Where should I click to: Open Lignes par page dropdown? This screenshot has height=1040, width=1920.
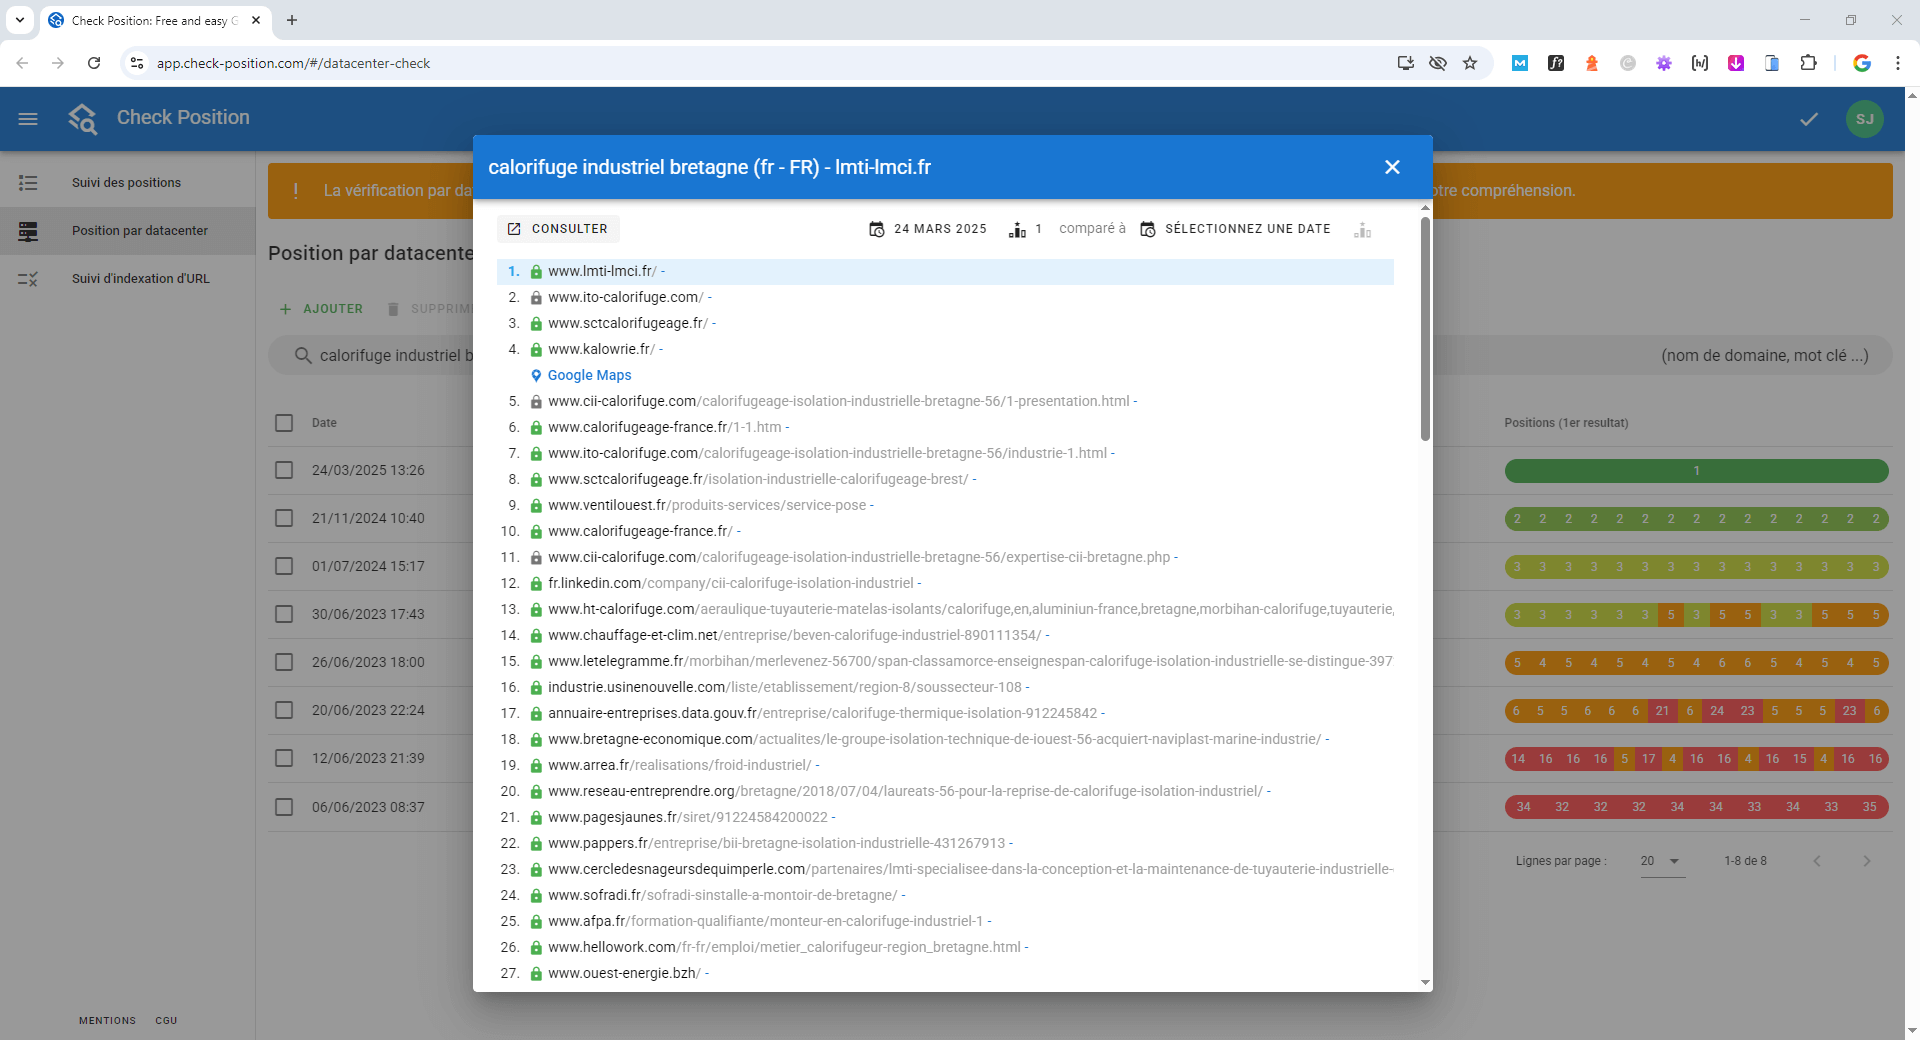coord(1662,861)
